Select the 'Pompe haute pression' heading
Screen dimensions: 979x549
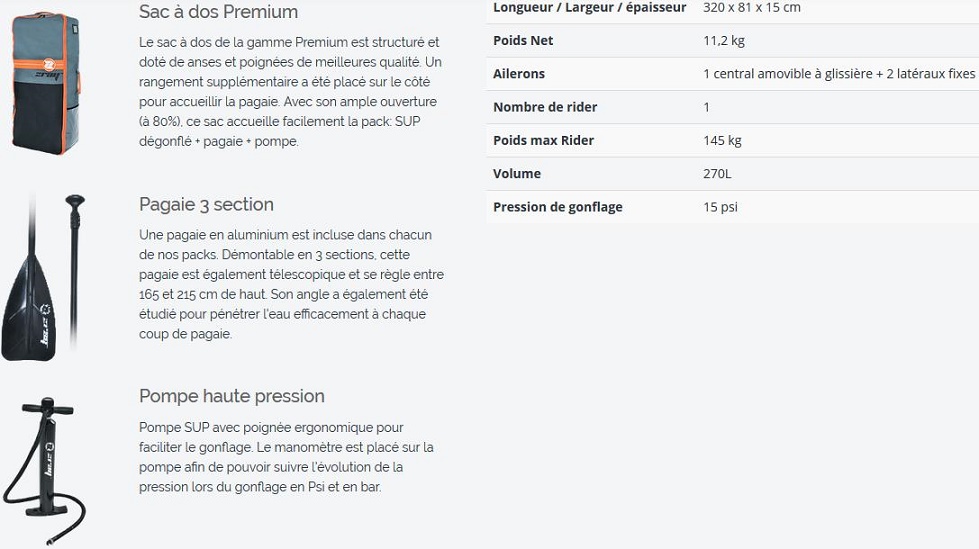[232, 396]
